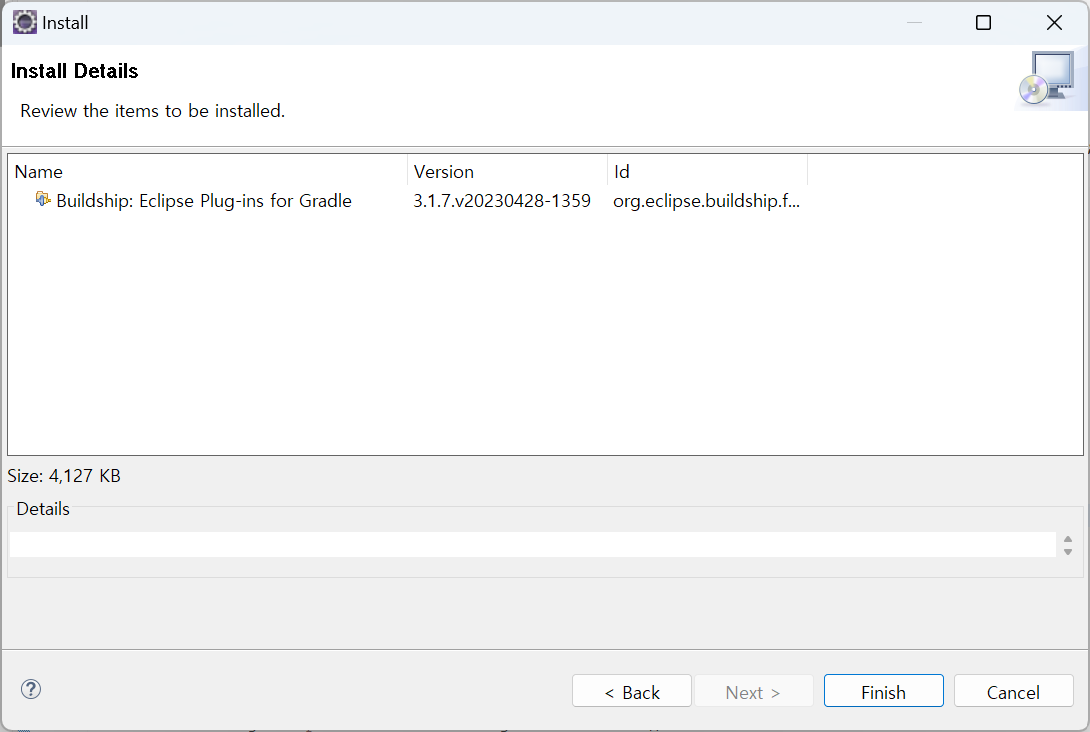Click inside the Details text box
Viewport: 1090px width, 732px height.
tap(530, 544)
